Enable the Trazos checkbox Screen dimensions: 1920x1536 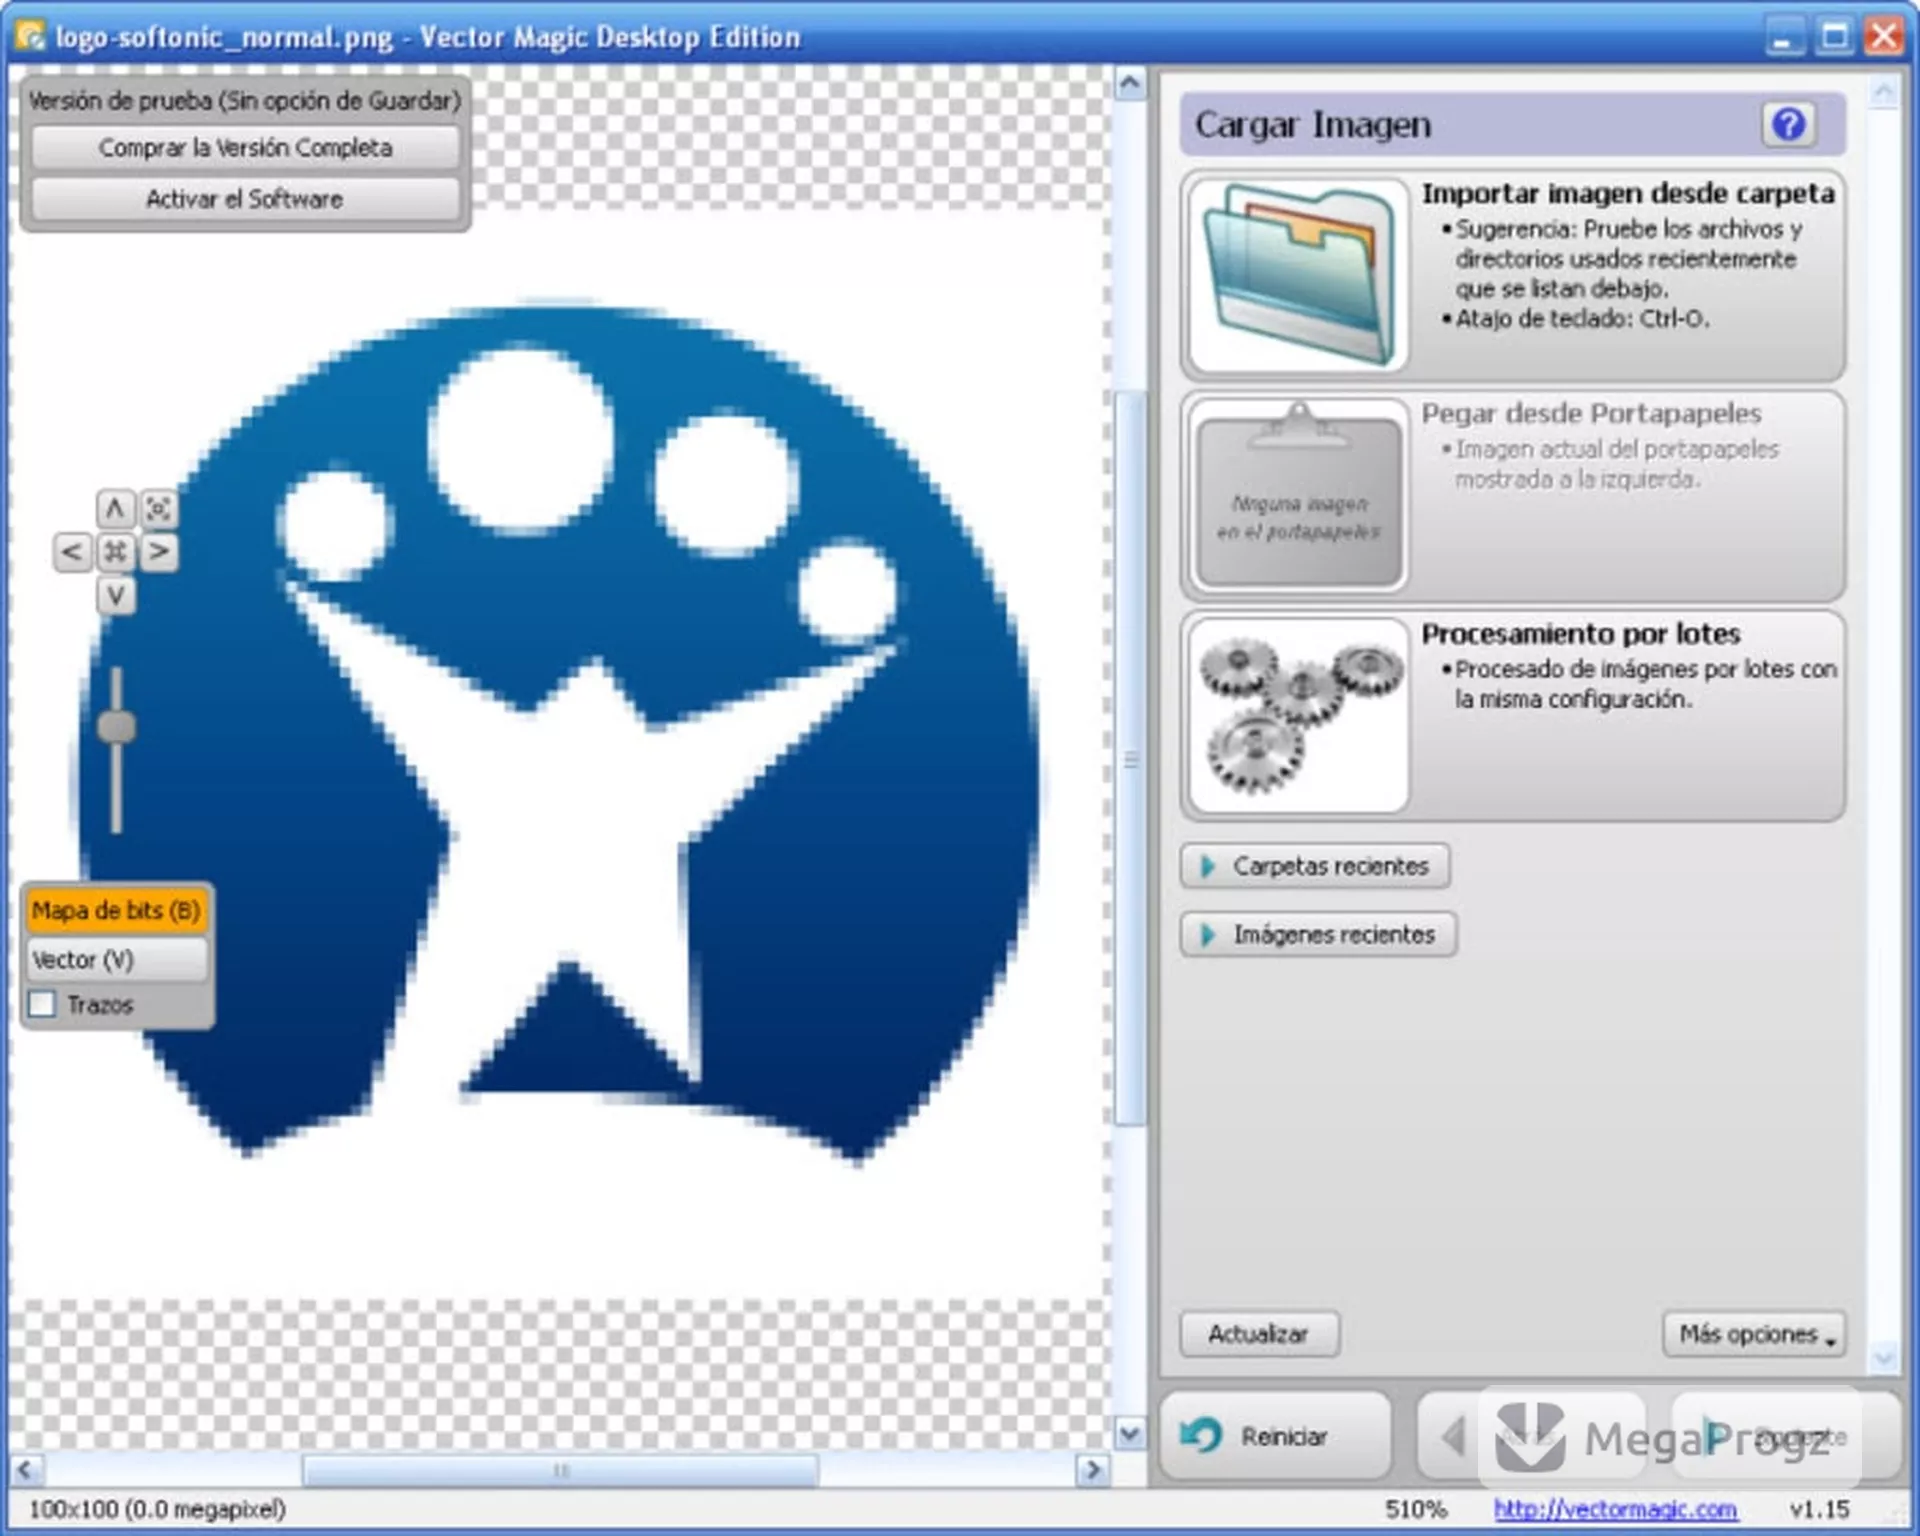[x=43, y=1004]
